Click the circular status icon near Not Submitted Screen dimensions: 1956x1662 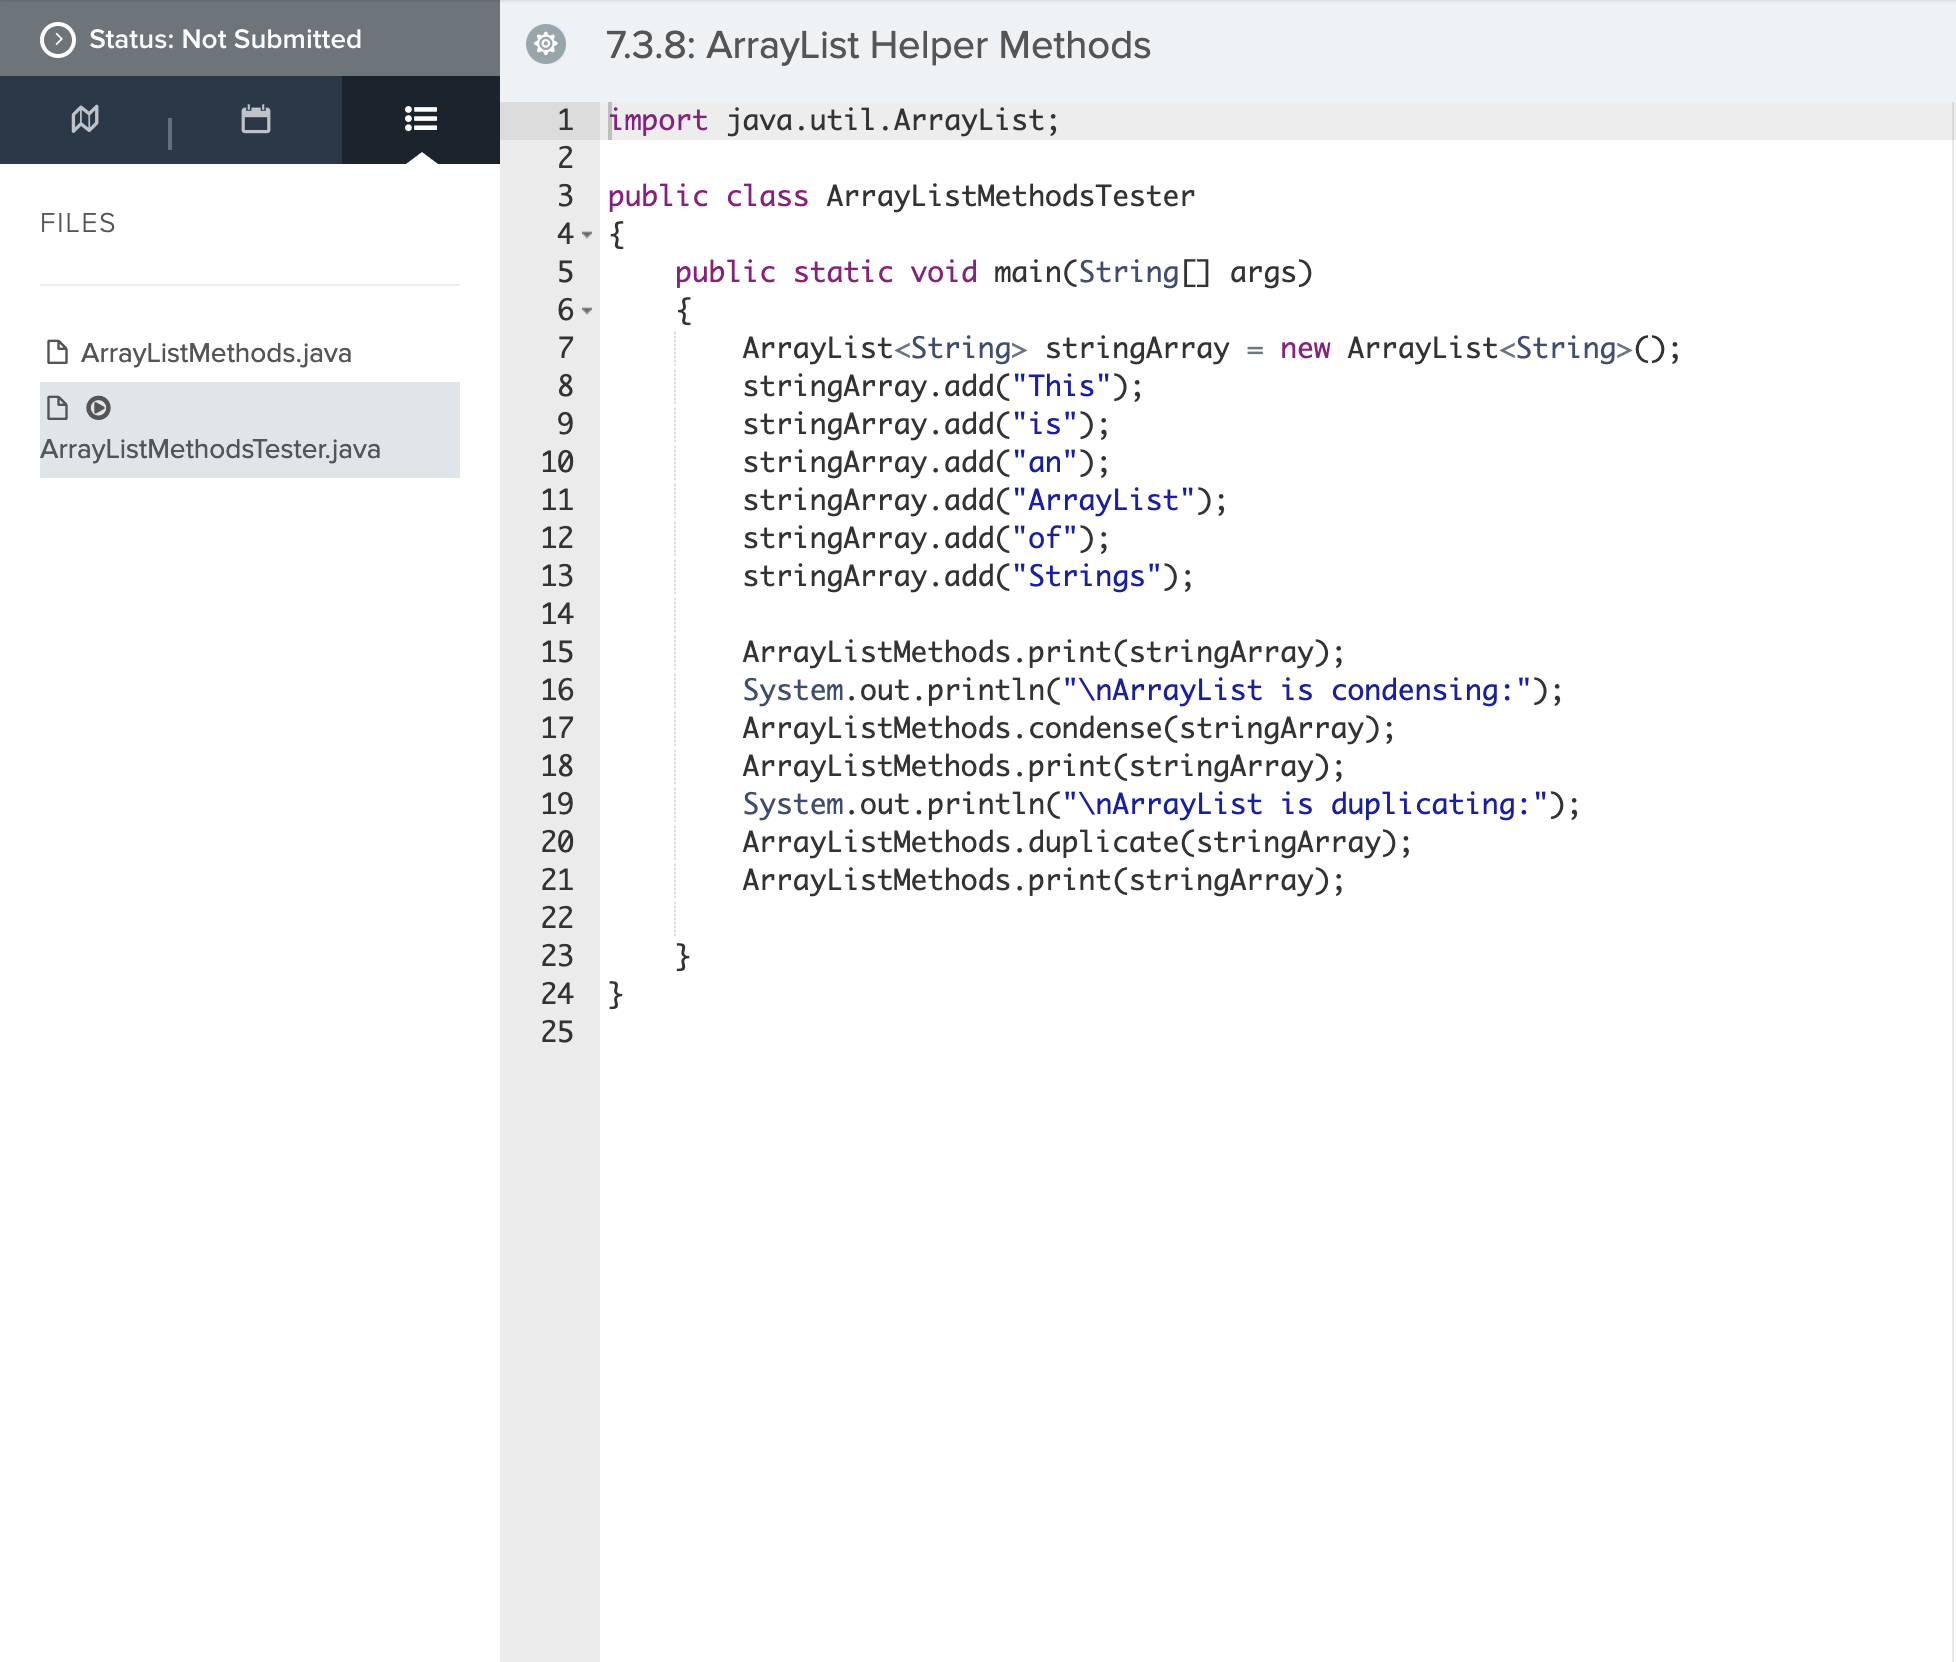58,40
